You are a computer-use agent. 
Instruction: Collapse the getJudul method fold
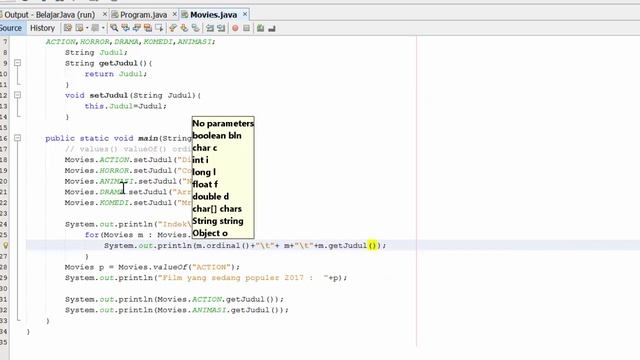[17, 63]
